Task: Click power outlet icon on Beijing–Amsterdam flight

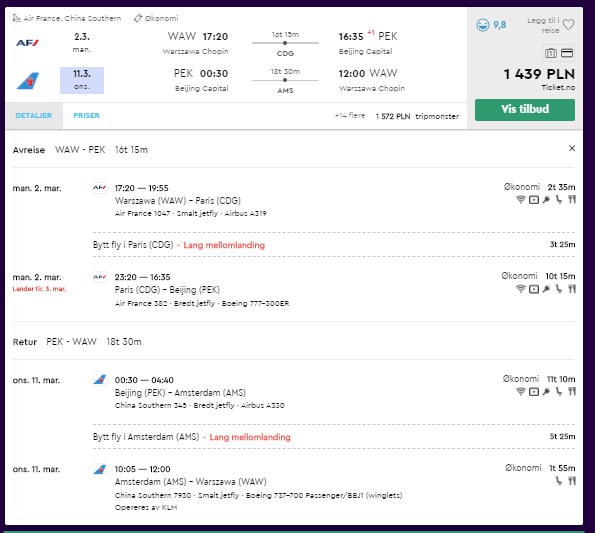Action: (546, 391)
